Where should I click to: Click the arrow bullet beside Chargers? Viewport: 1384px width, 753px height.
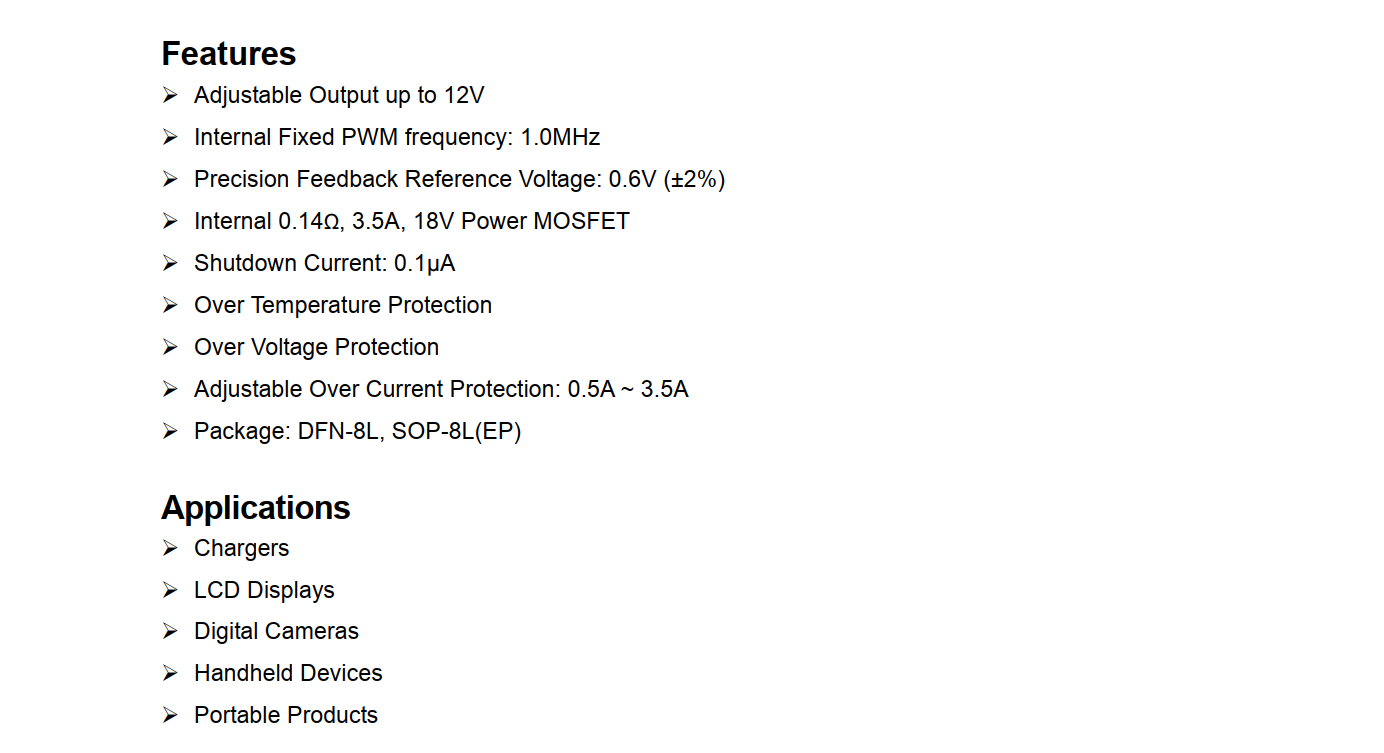(170, 548)
